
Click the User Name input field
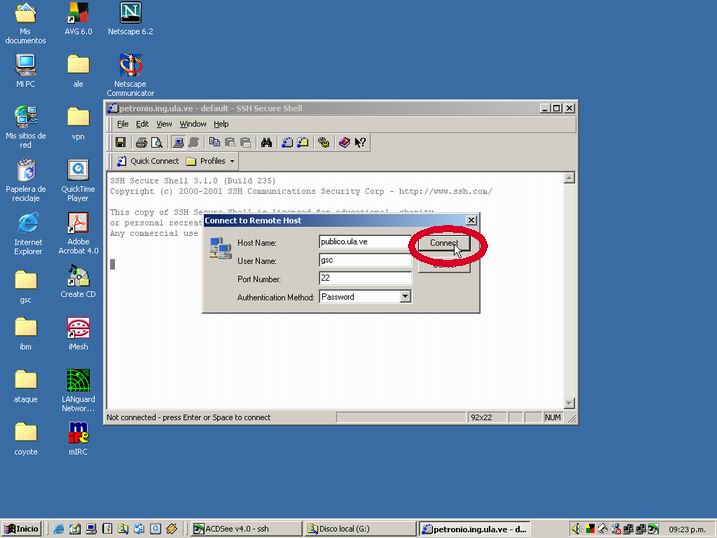[365, 260]
